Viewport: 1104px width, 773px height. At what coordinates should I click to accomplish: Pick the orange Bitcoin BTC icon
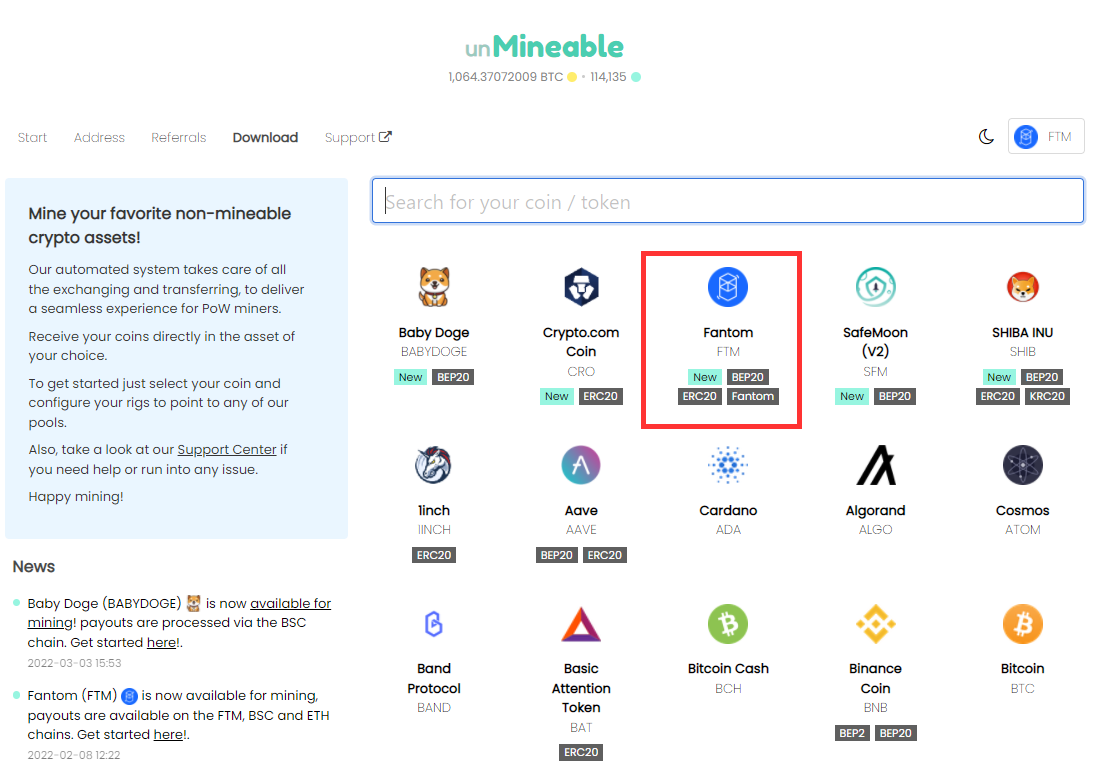click(x=1022, y=624)
